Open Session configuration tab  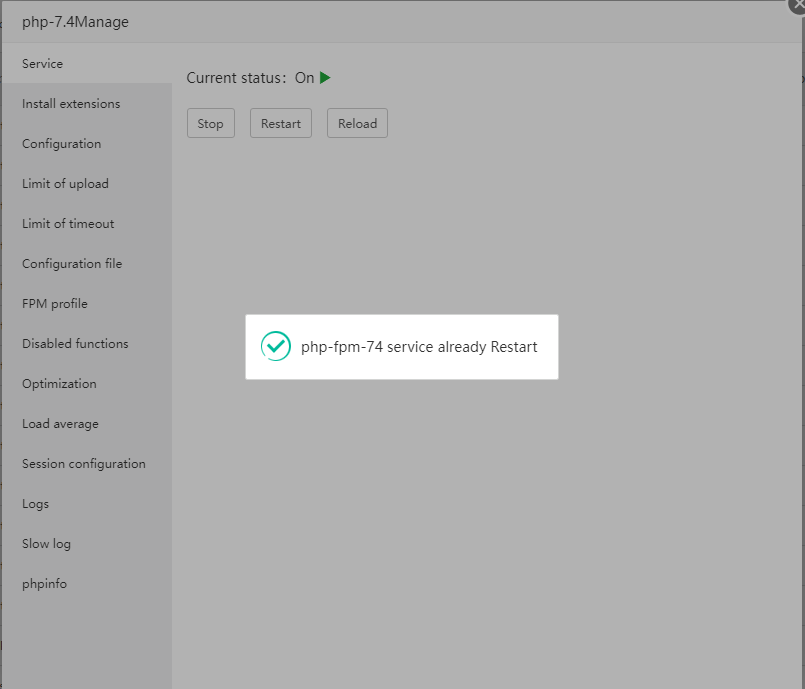[x=86, y=464]
